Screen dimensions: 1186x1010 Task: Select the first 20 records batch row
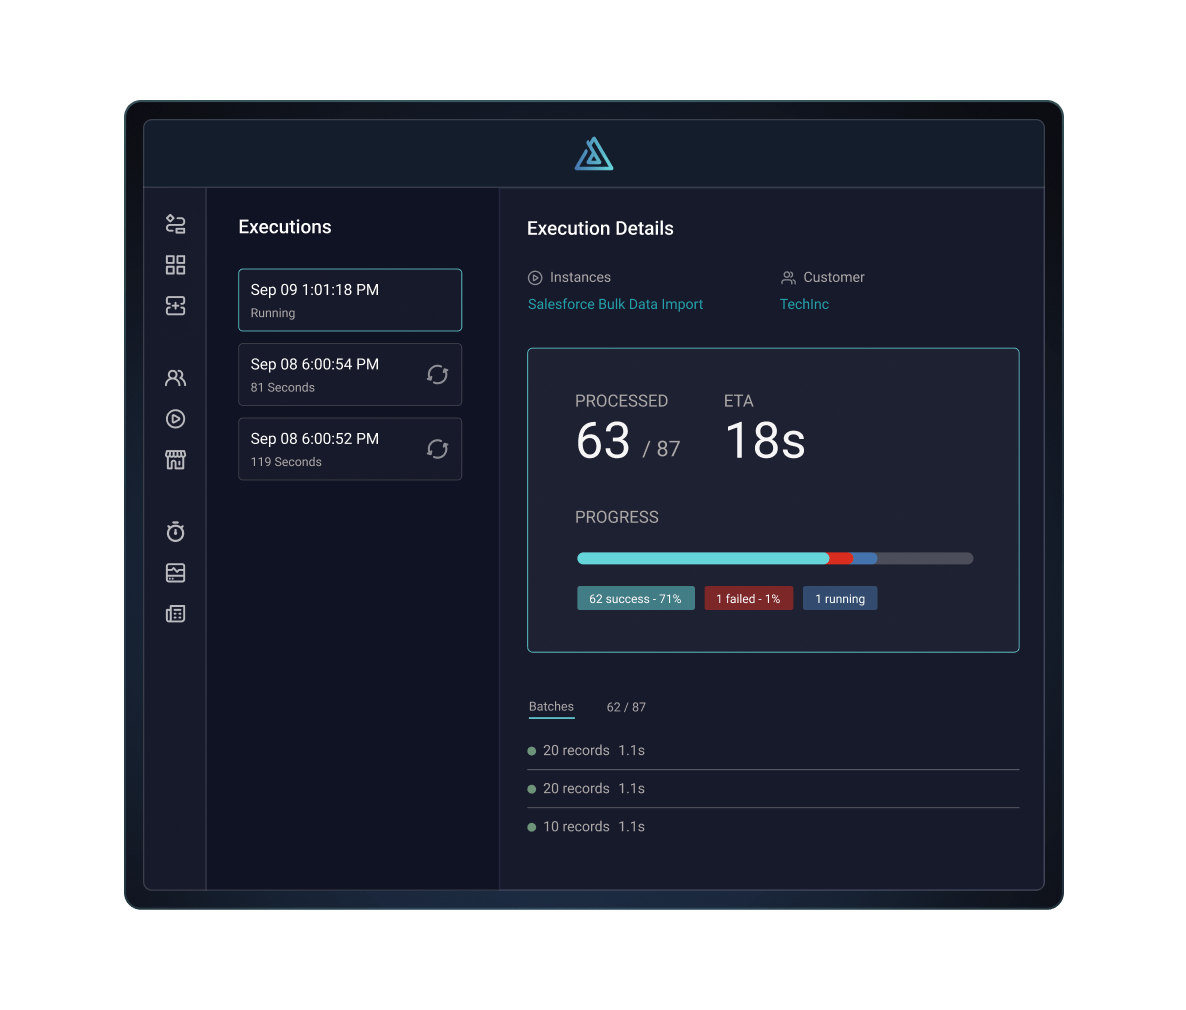click(x=773, y=751)
